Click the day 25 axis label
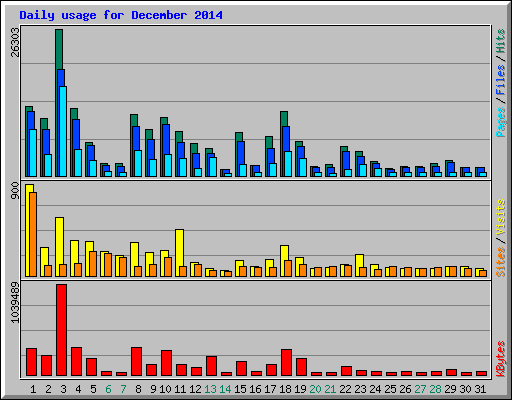Image resolution: width=512 pixels, height=400 pixels. pos(390,389)
